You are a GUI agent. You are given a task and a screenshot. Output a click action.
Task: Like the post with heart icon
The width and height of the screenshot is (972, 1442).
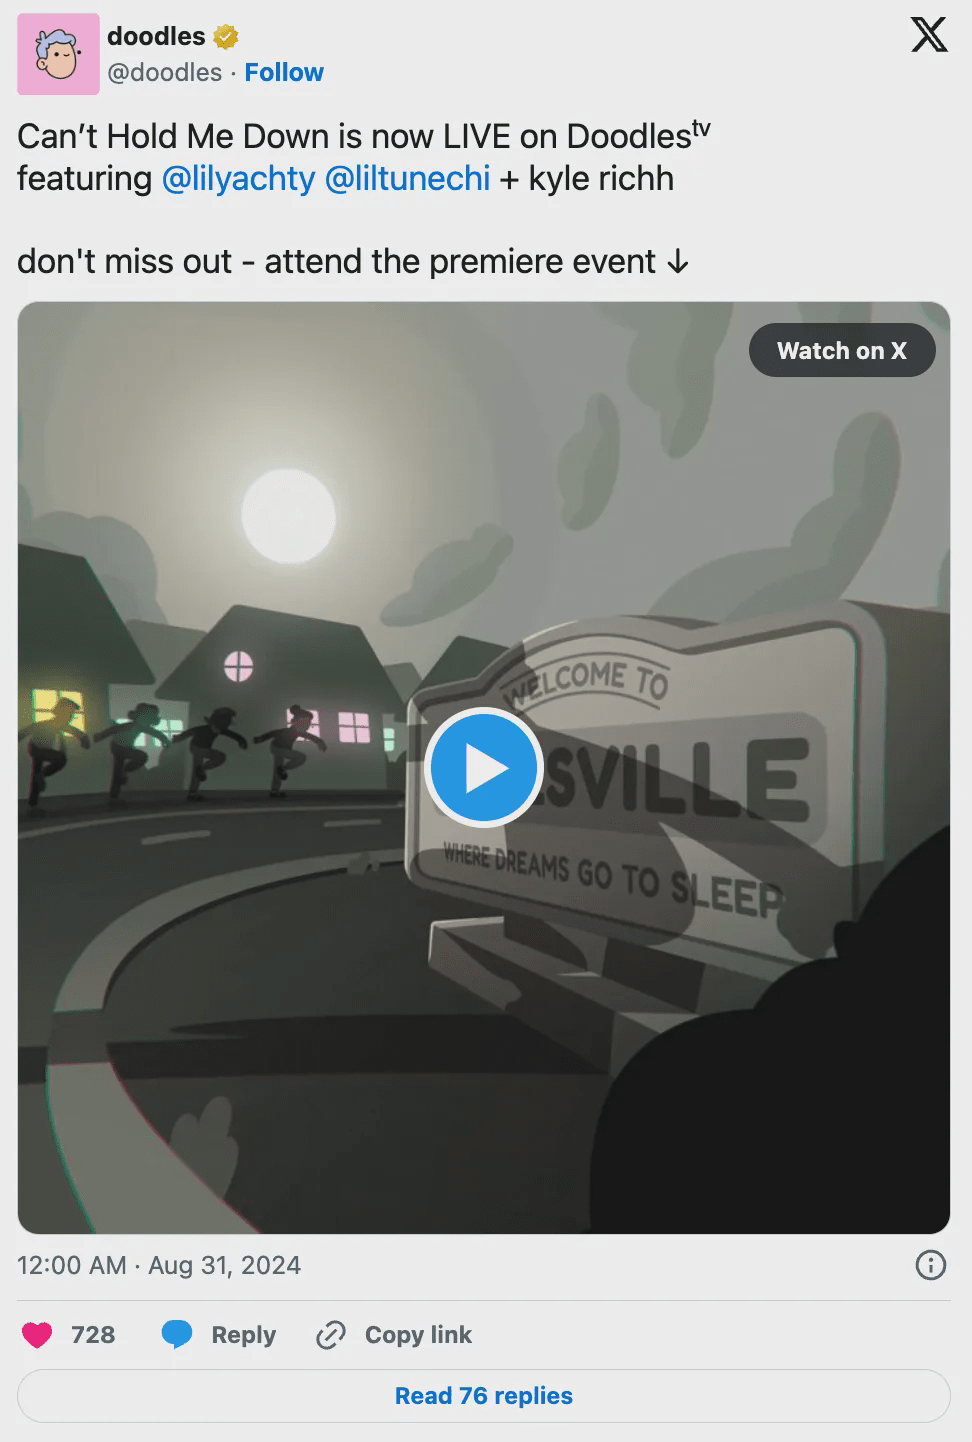[37, 1335]
